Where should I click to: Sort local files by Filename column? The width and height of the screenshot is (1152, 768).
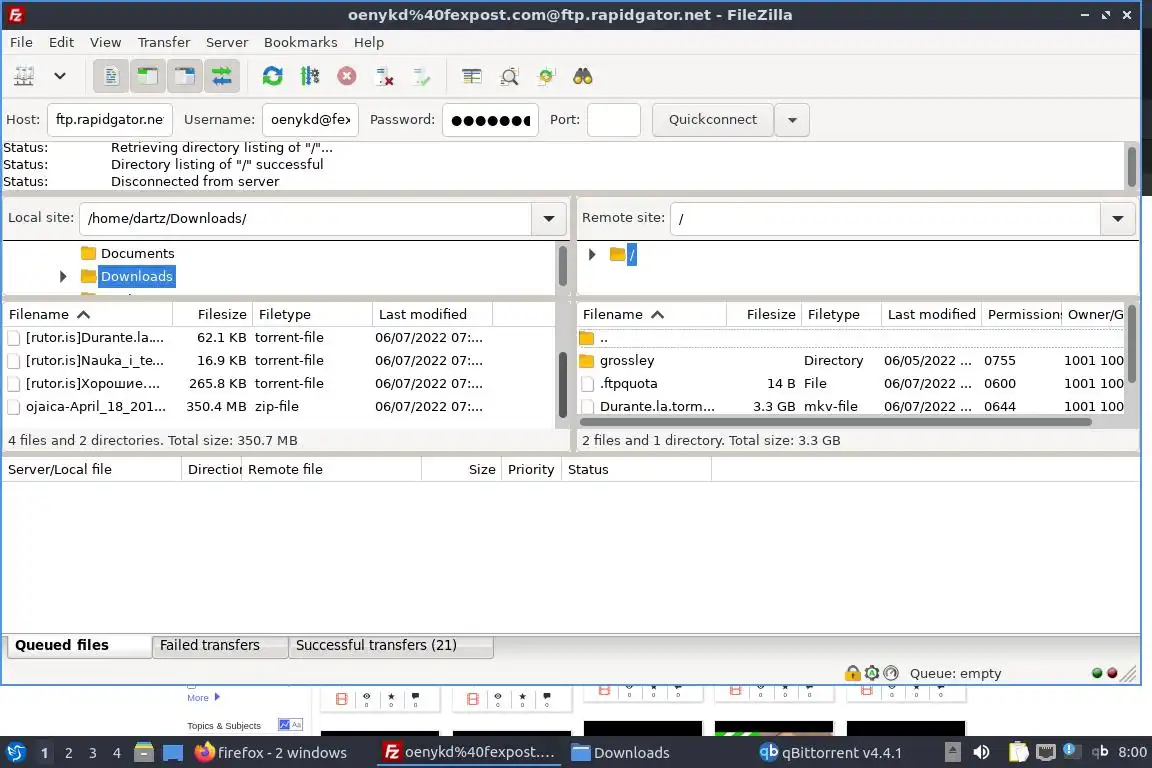[87, 315]
